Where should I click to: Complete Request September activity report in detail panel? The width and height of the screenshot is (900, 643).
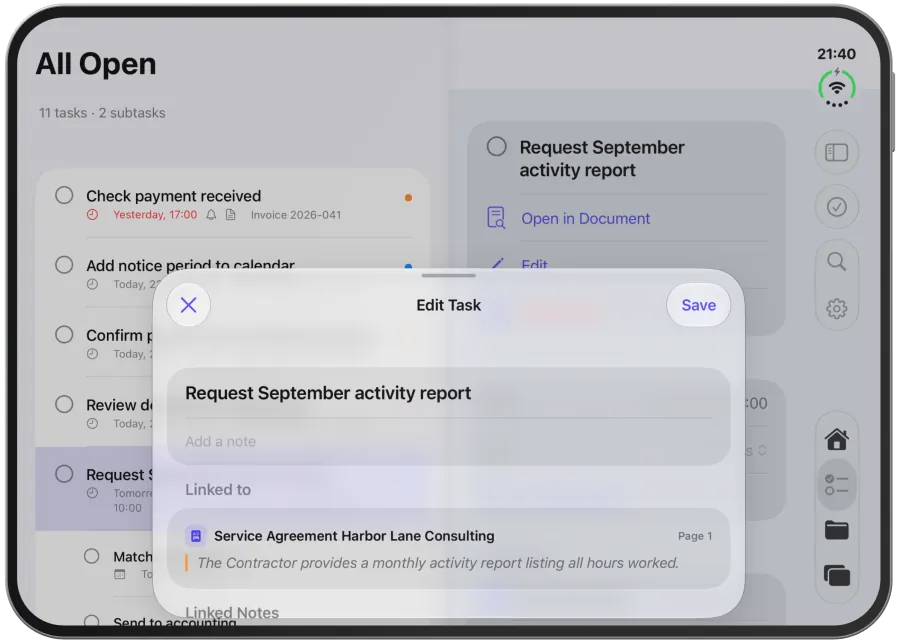(x=496, y=146)
